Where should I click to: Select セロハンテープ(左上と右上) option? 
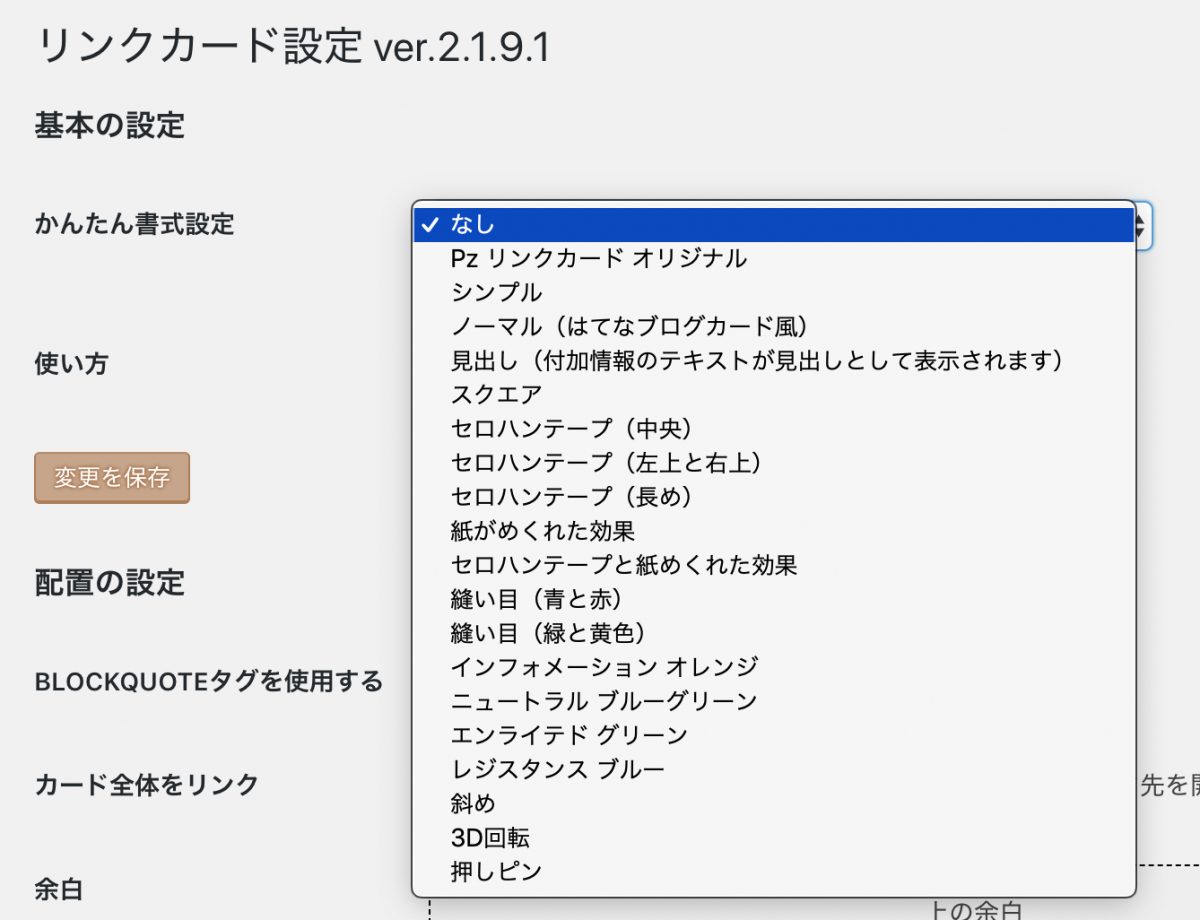point(774,462)
